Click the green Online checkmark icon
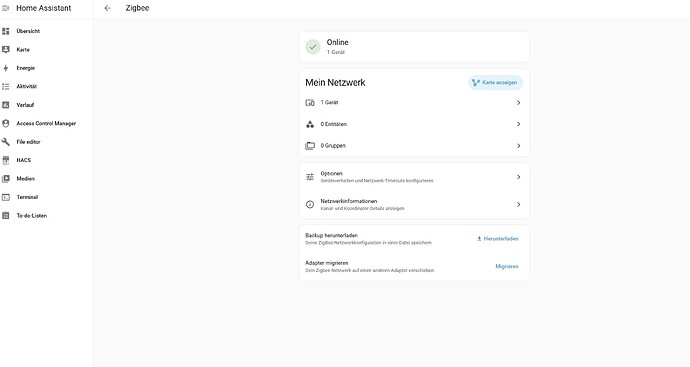Image resolution: width=690 pixels, height=367 pixels. (x=313, y=47)
